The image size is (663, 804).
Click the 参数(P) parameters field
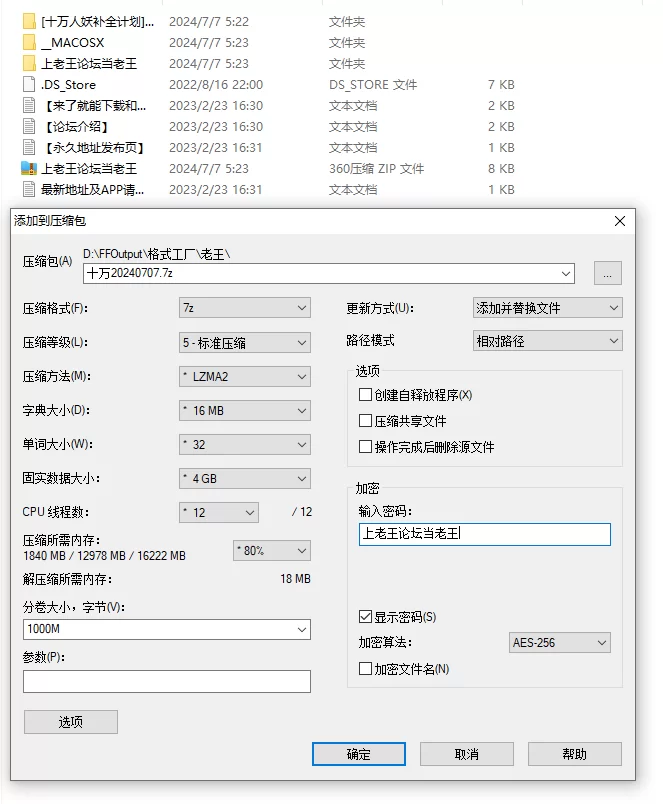(167, 681)
